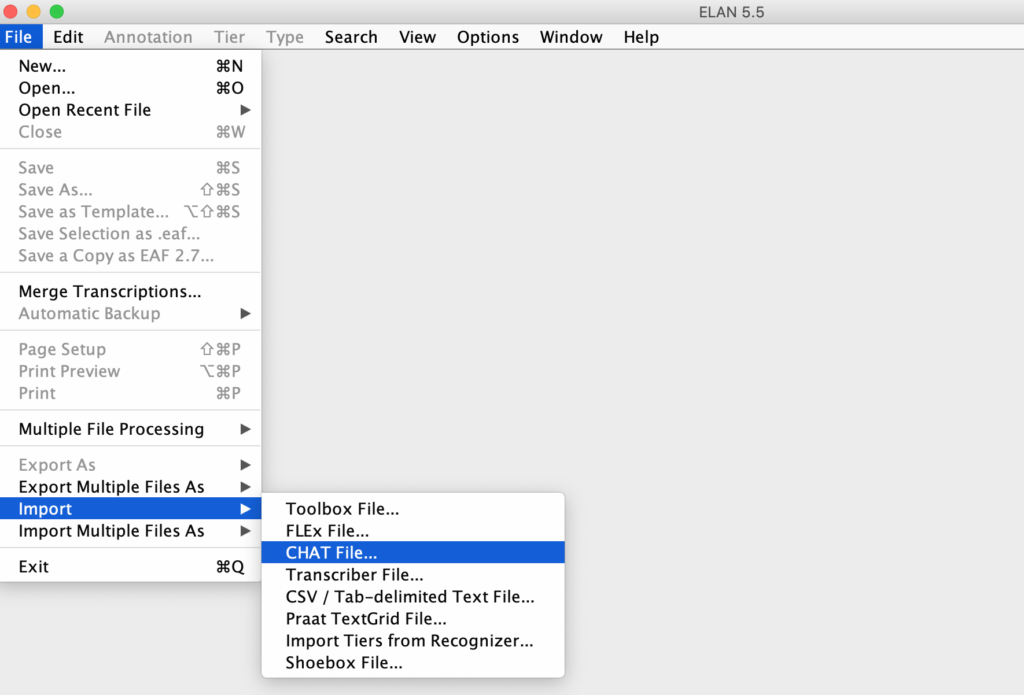Maximize the ELAN window with green button
The height and width of the screenshot is (695, 1024).
[57, 11]
